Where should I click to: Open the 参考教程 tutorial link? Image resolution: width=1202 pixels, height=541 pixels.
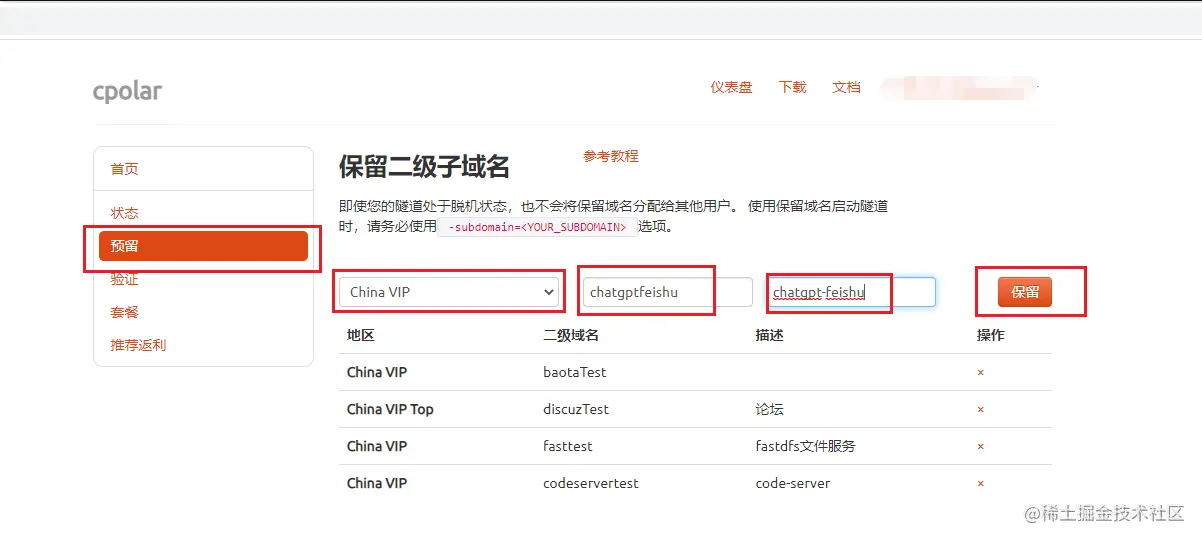[611, 156]
